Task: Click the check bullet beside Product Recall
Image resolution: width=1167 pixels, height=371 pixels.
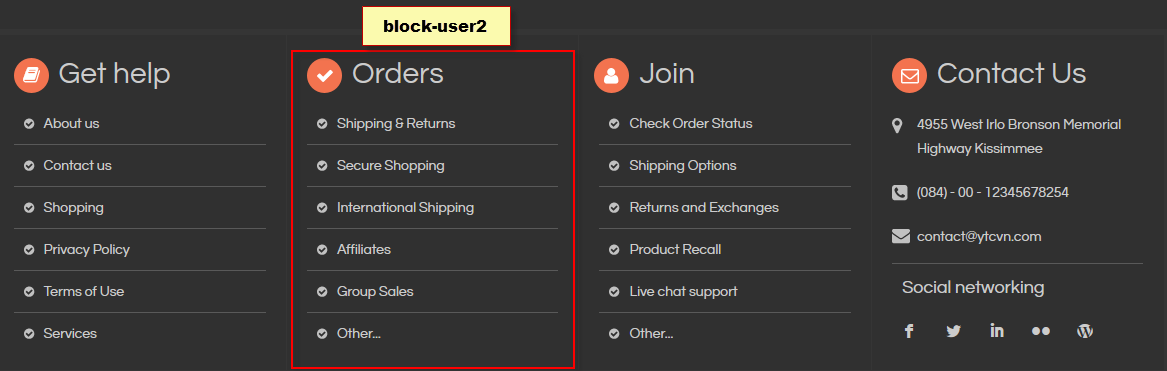Action: click(614, 250)
